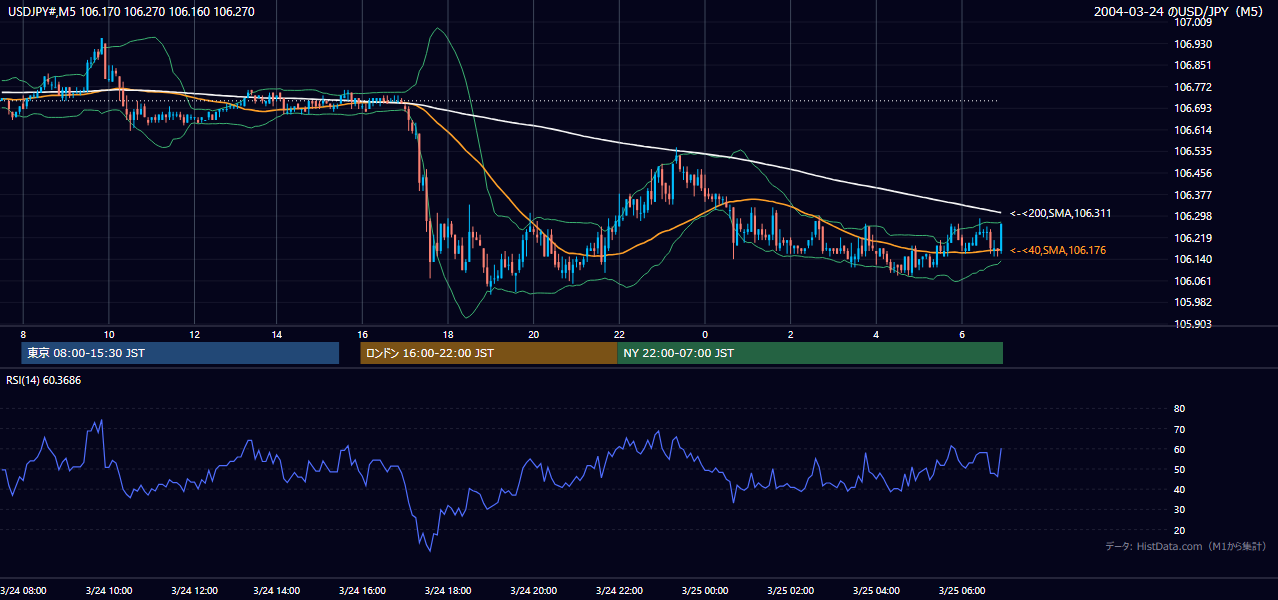Click the 3/25 06:00 date axis label
The image size is (1278, 600).
click(x=961, y=590)
